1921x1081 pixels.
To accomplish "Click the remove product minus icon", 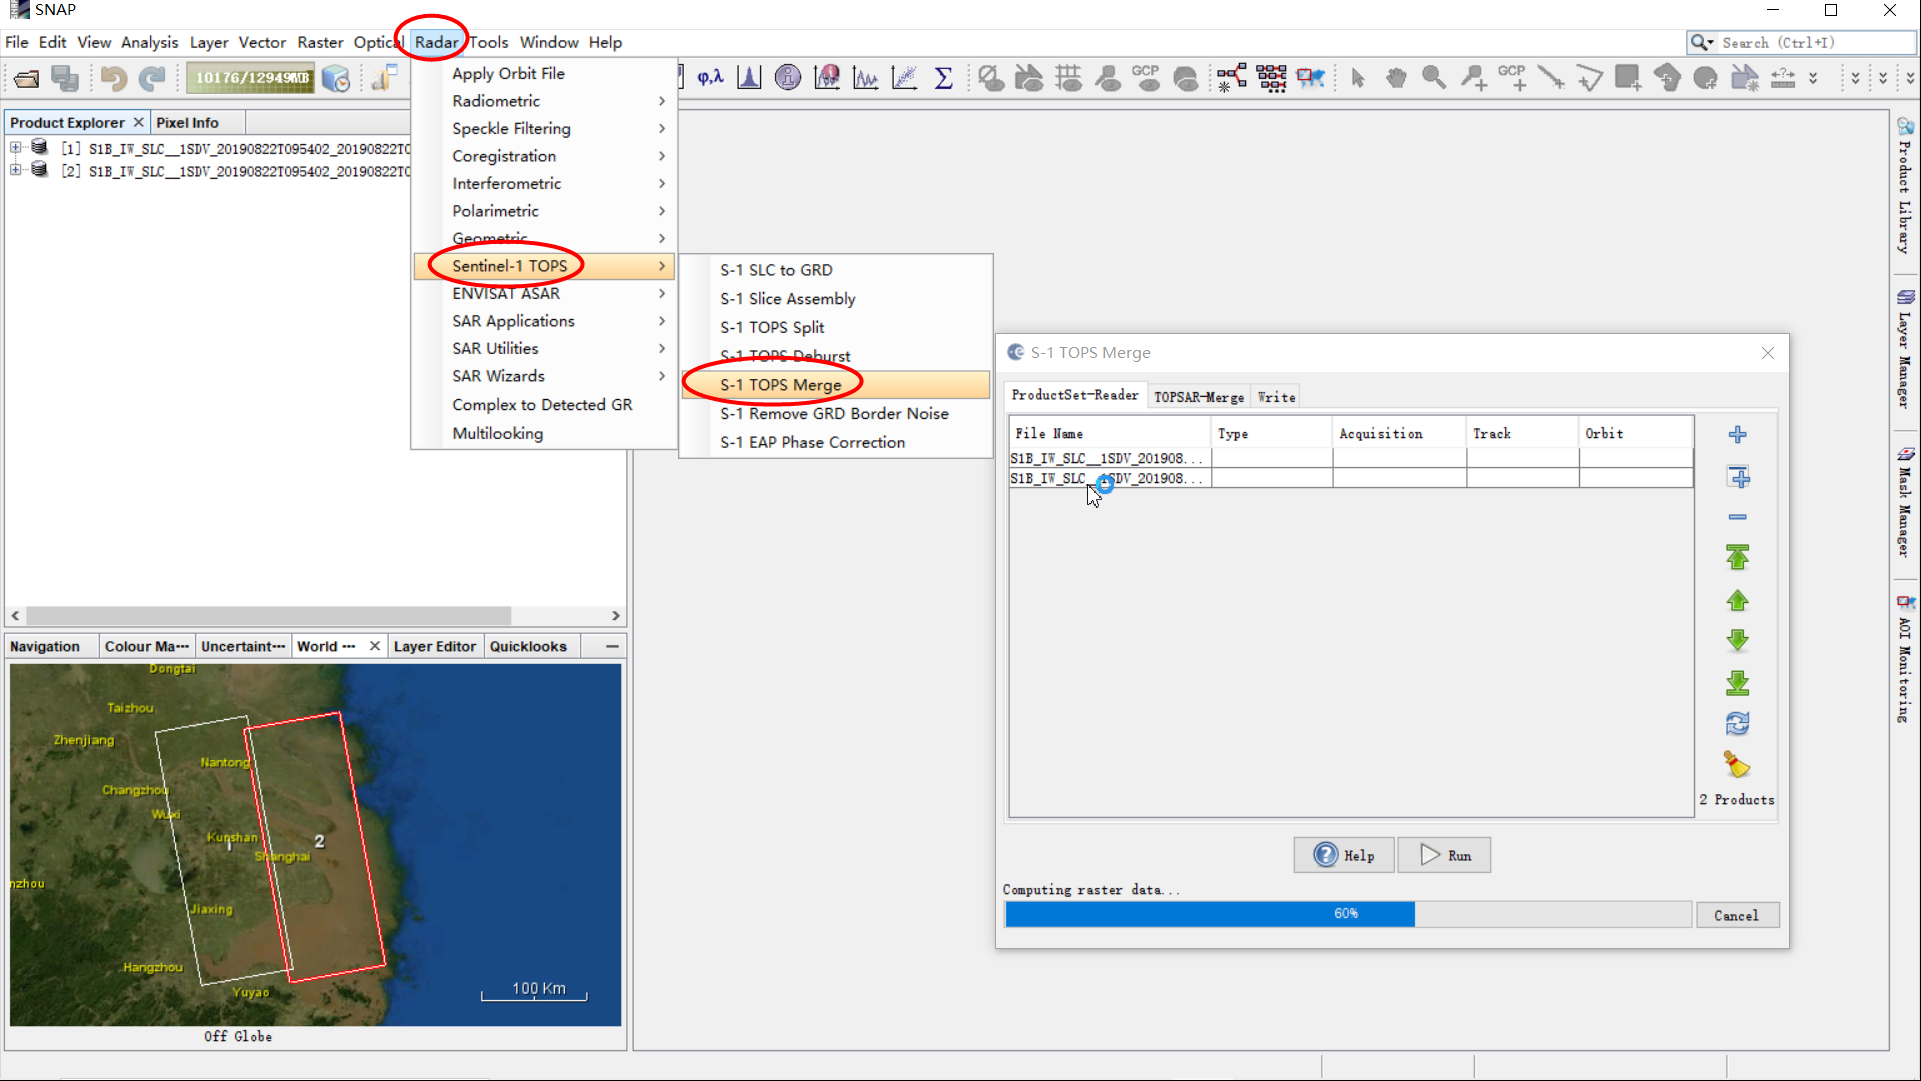I will point(1738,516).
